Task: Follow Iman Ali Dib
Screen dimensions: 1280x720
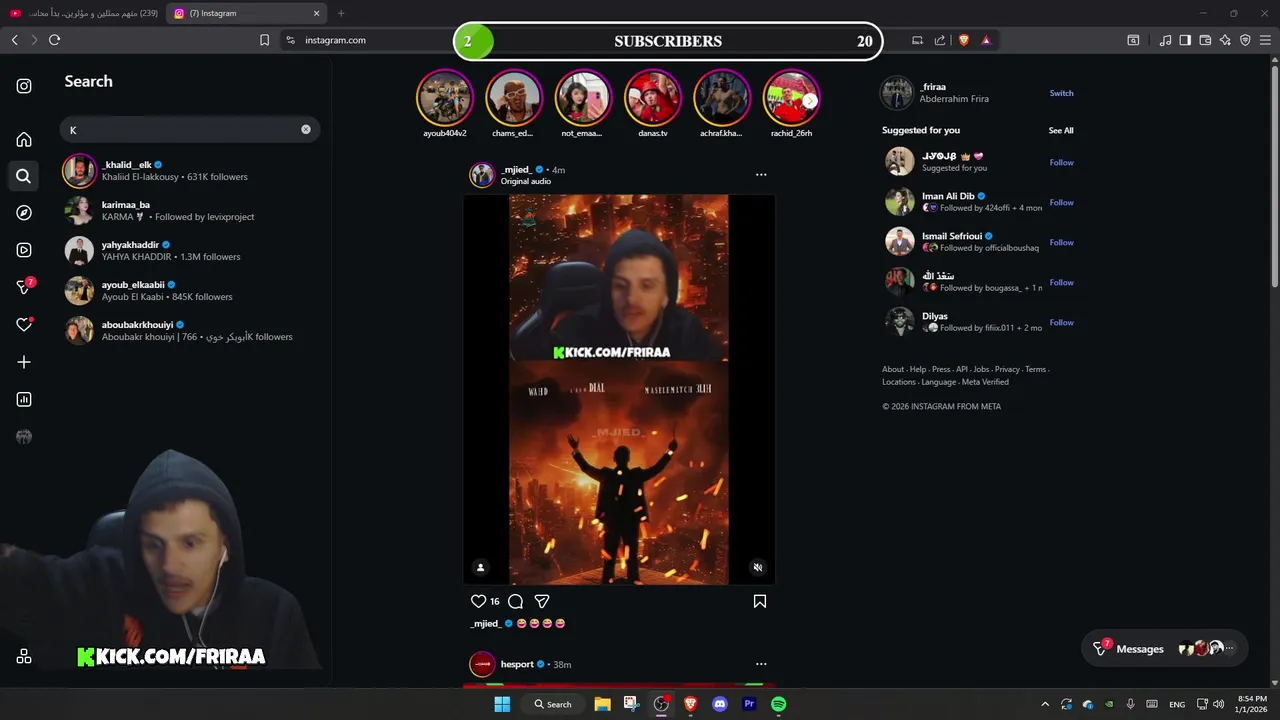Action: click(1061, 202)
